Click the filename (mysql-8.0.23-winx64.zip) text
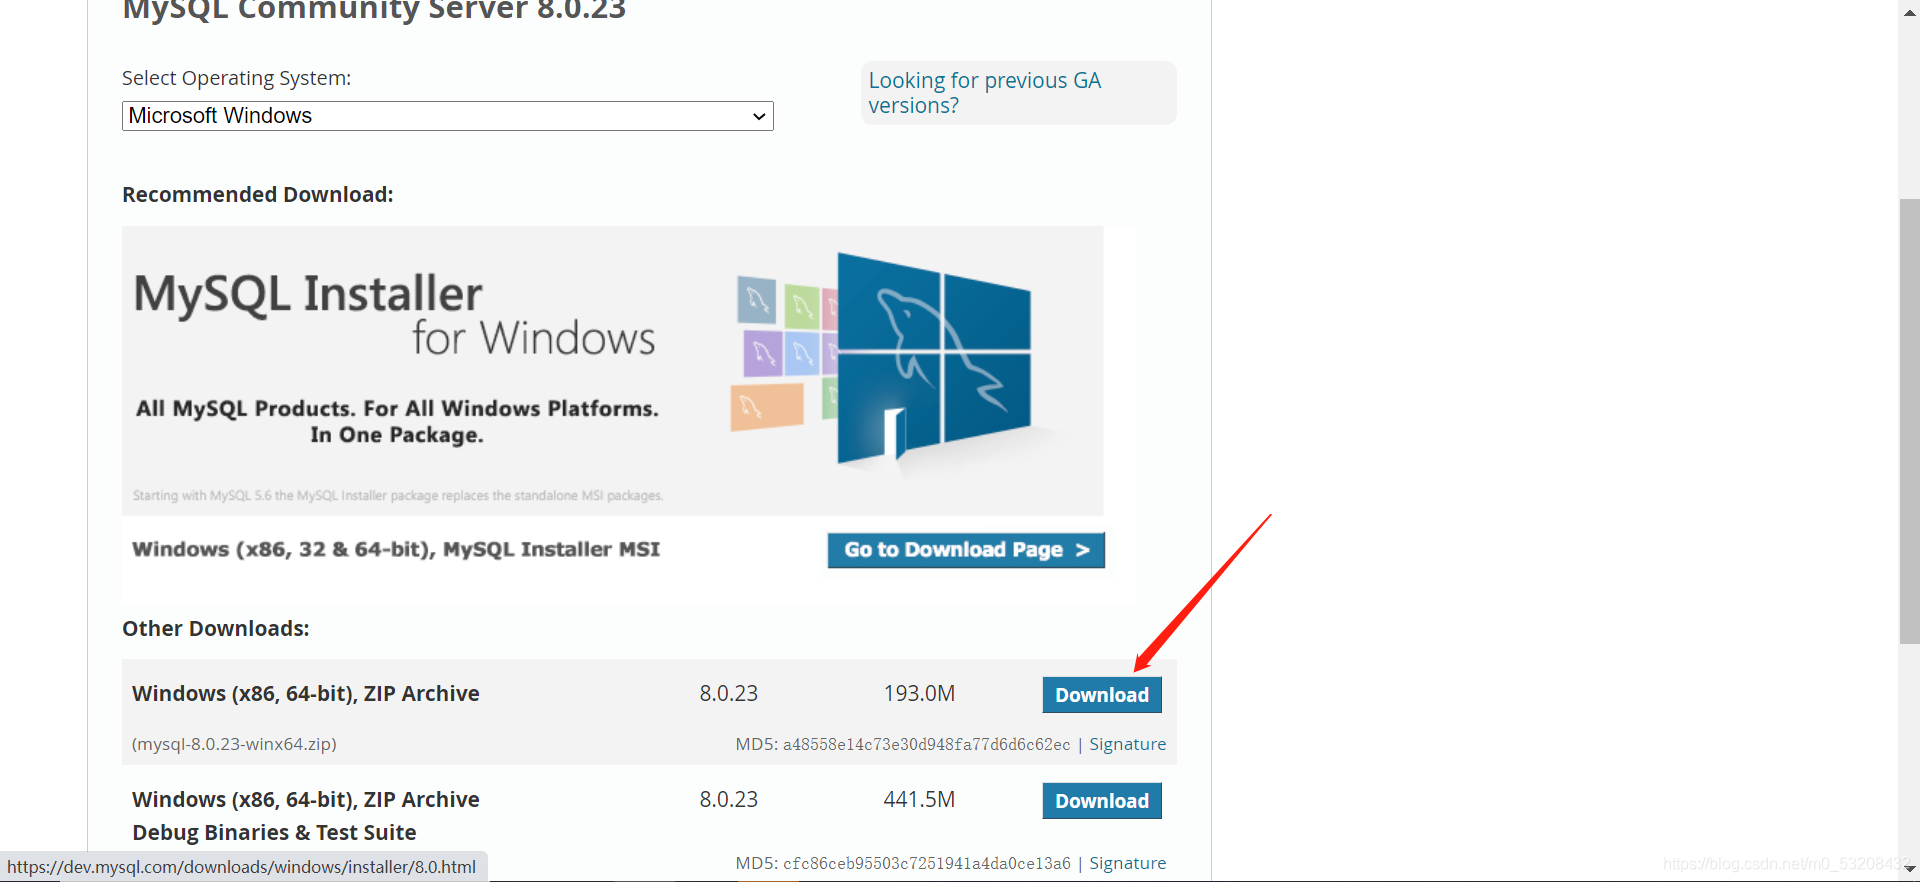This screenshot has width=1920, height=882. (234, 744)
